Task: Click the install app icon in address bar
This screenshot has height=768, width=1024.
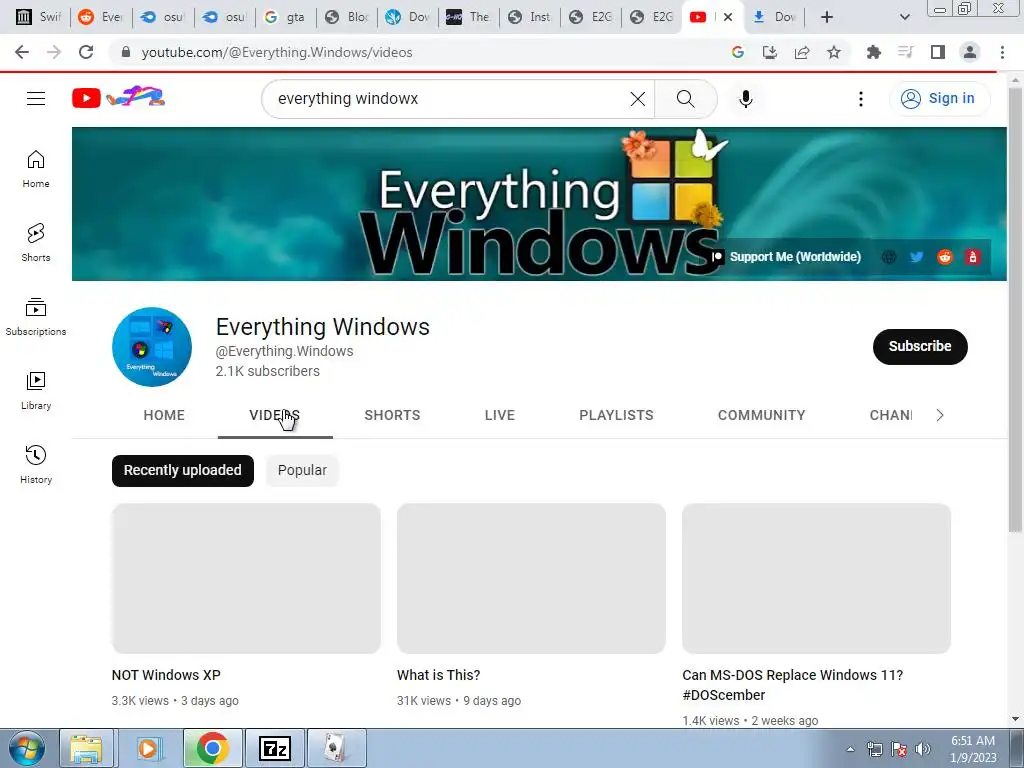Action: point(770,52)
